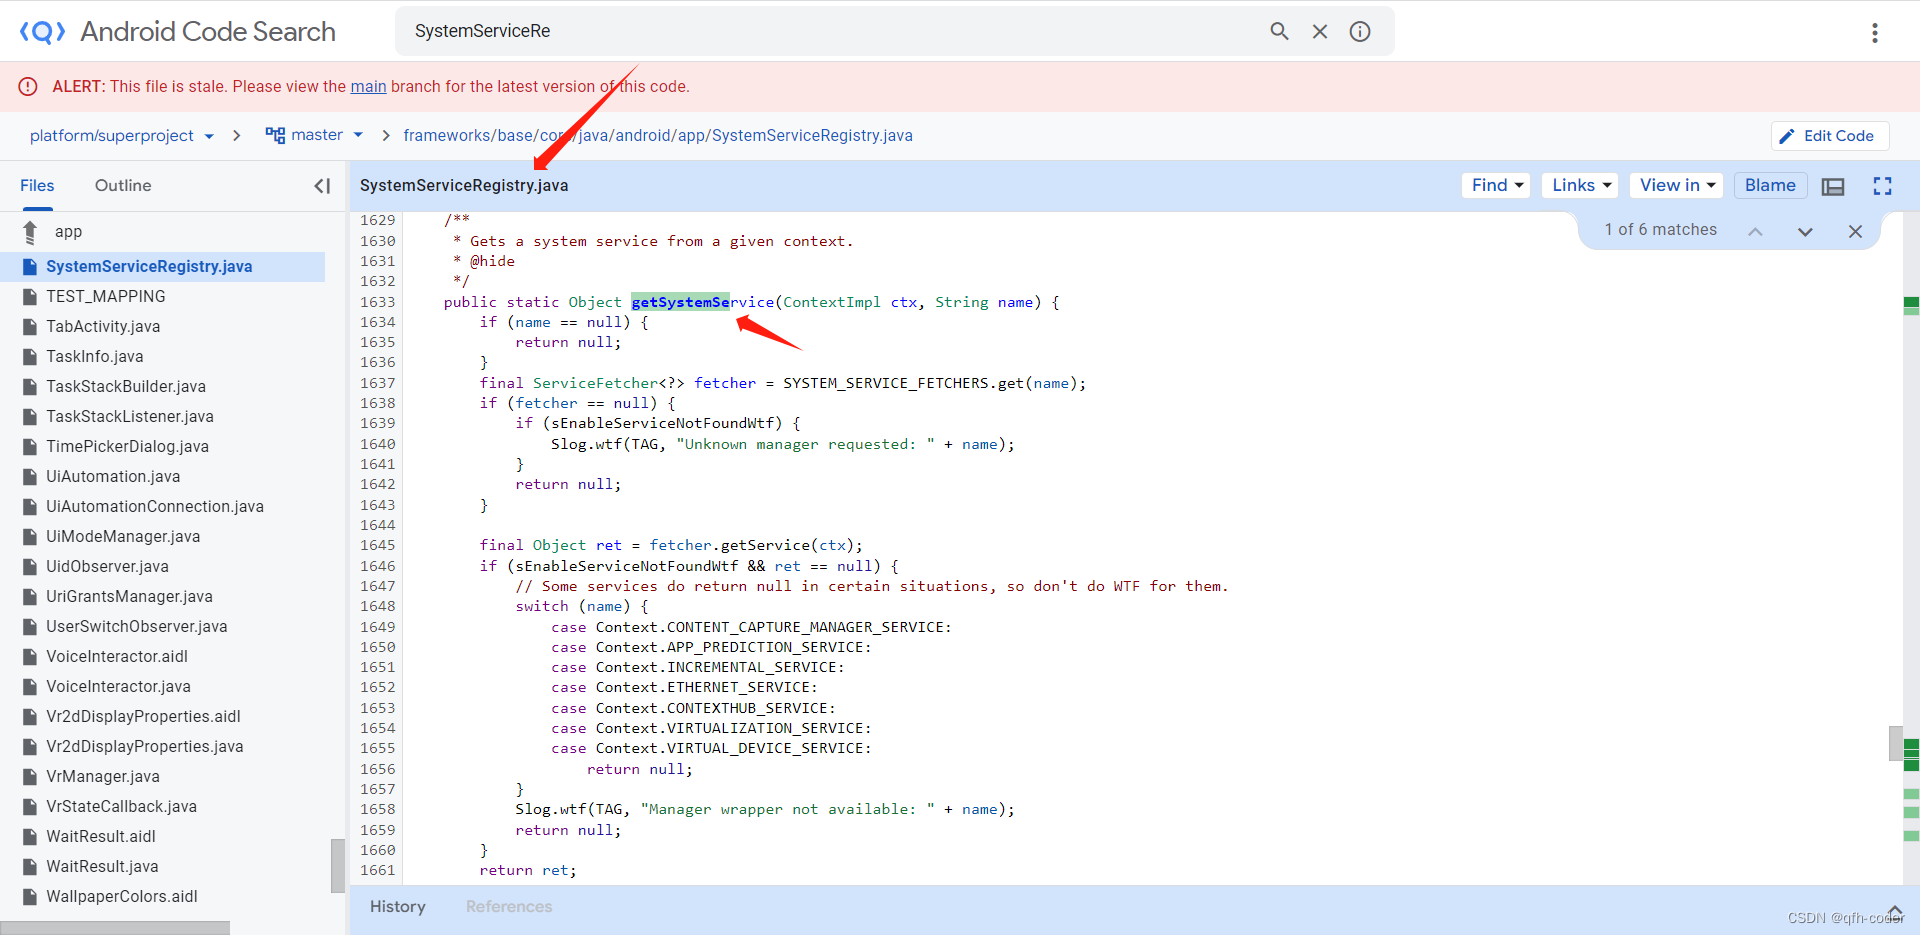The height and width of the screenshot is (935, 1920).
Task: Click the file list vertical scrollbar
Action: [x=338, y=865]
